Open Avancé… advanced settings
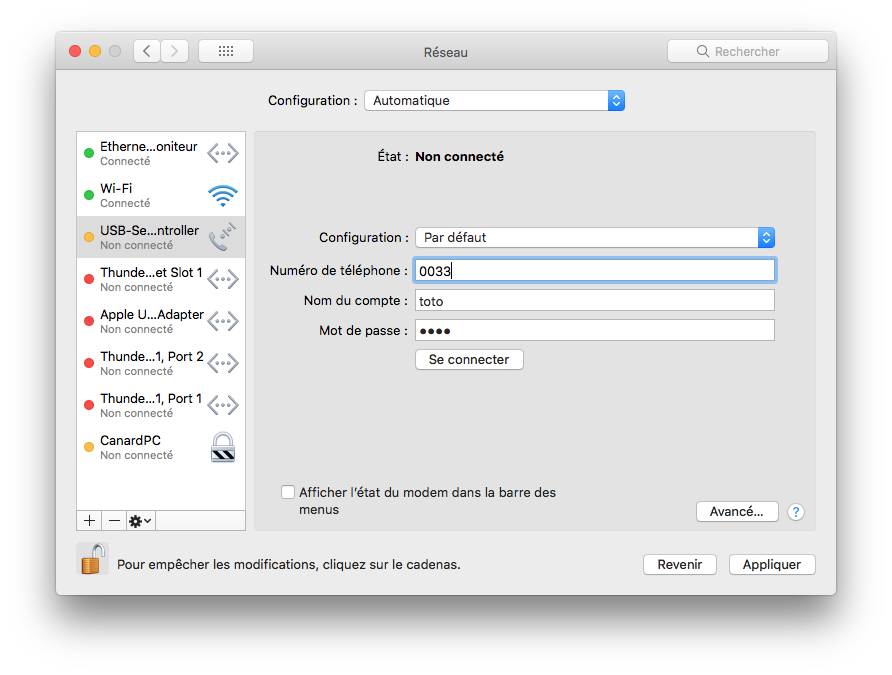 tap(737, 511)
